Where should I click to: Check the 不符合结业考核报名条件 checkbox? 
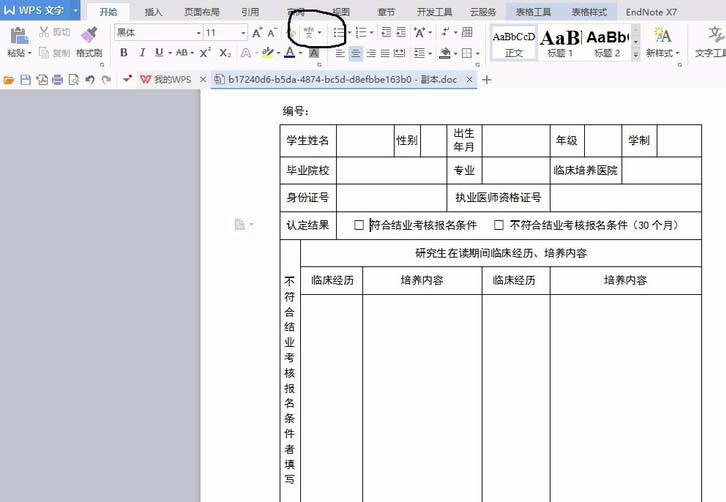click(499, 225)
